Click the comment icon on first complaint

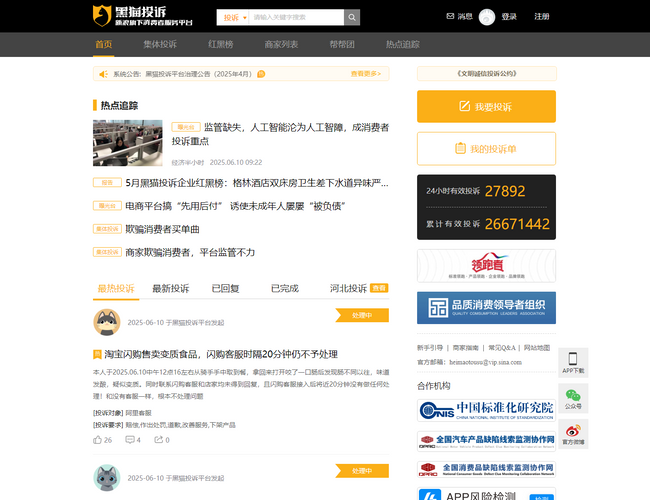pos(131,439)
